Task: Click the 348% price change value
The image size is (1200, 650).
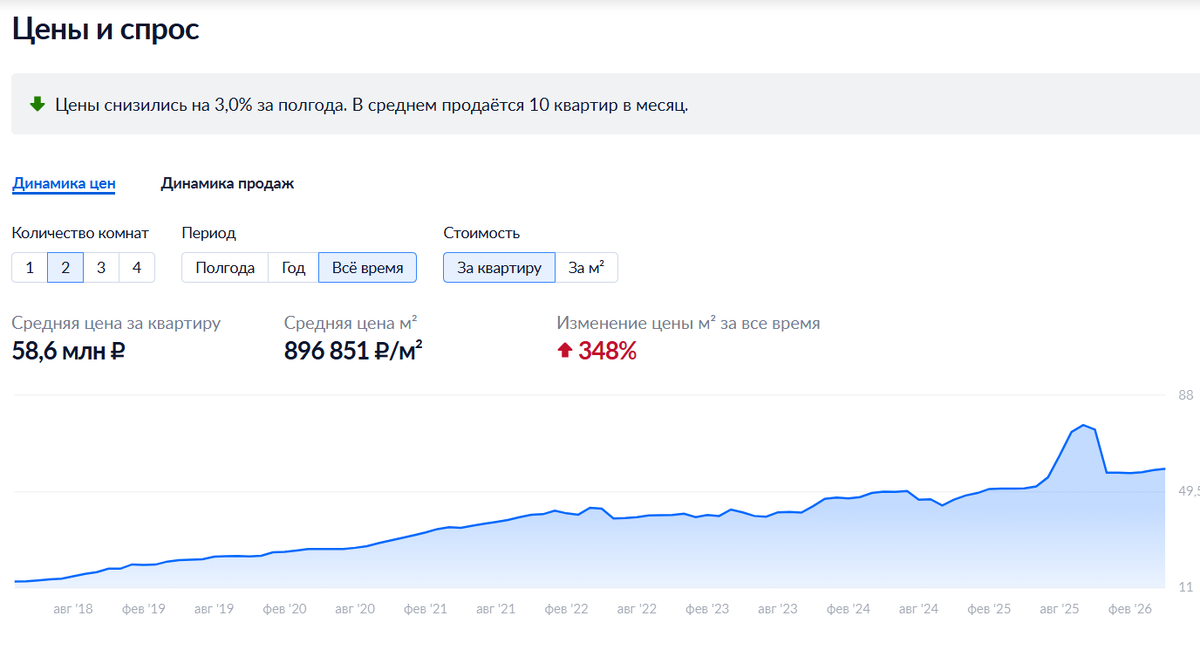Action: (x=607, y=351)
